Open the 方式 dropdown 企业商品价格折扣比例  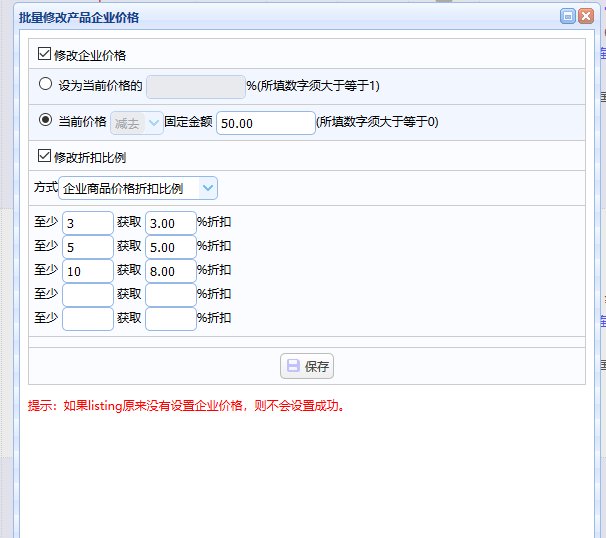tap(138, 188)
